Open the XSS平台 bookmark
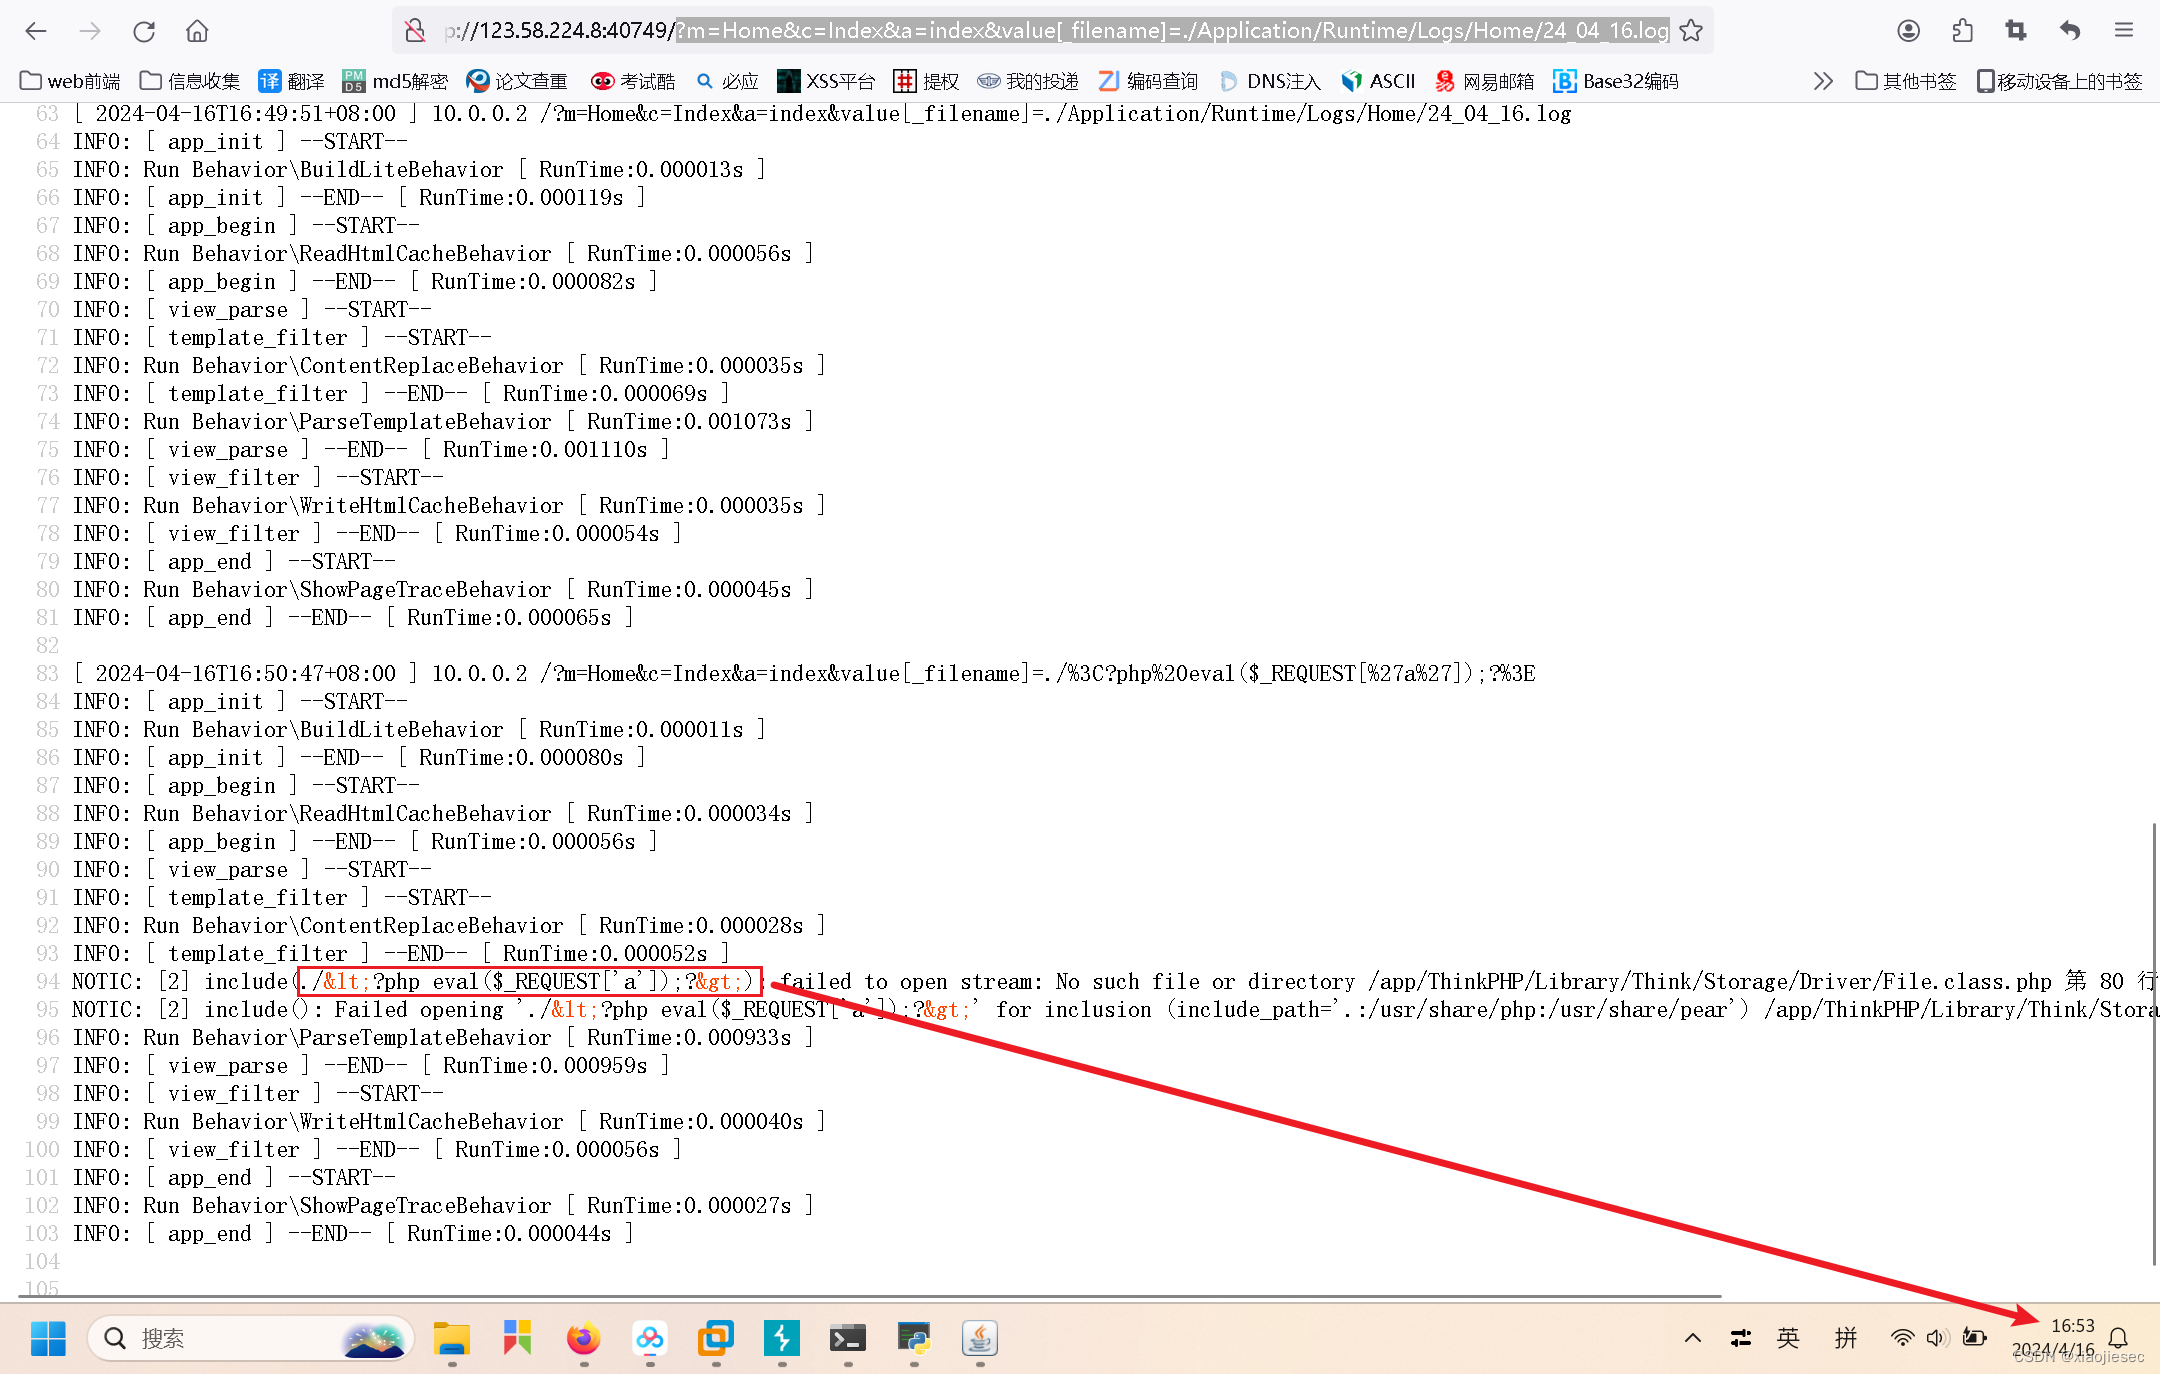 coord(826,81)
